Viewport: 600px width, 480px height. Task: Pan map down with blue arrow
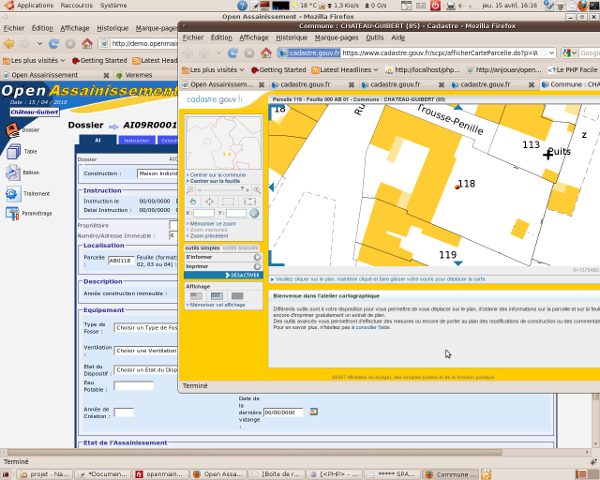tap(458, 263)
